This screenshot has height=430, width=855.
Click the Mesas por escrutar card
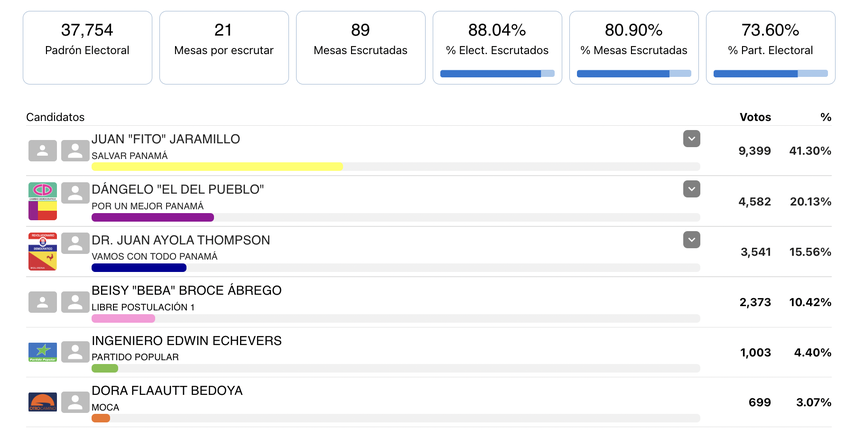[x=224, y=48]
